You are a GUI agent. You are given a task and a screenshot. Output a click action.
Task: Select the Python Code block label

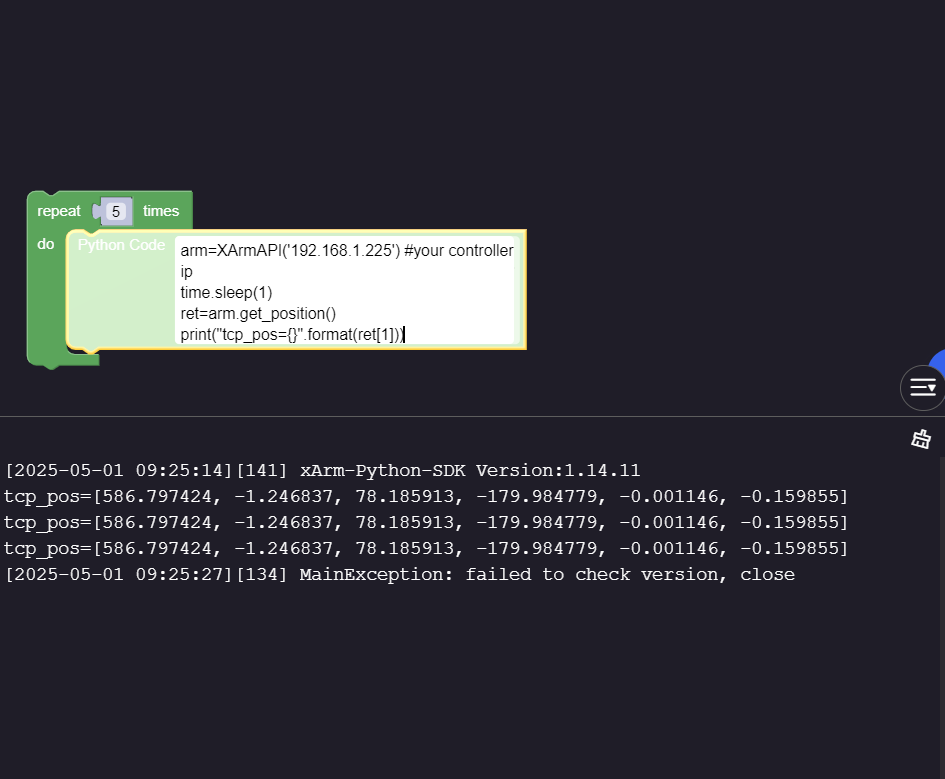click(x=121, y=245)
